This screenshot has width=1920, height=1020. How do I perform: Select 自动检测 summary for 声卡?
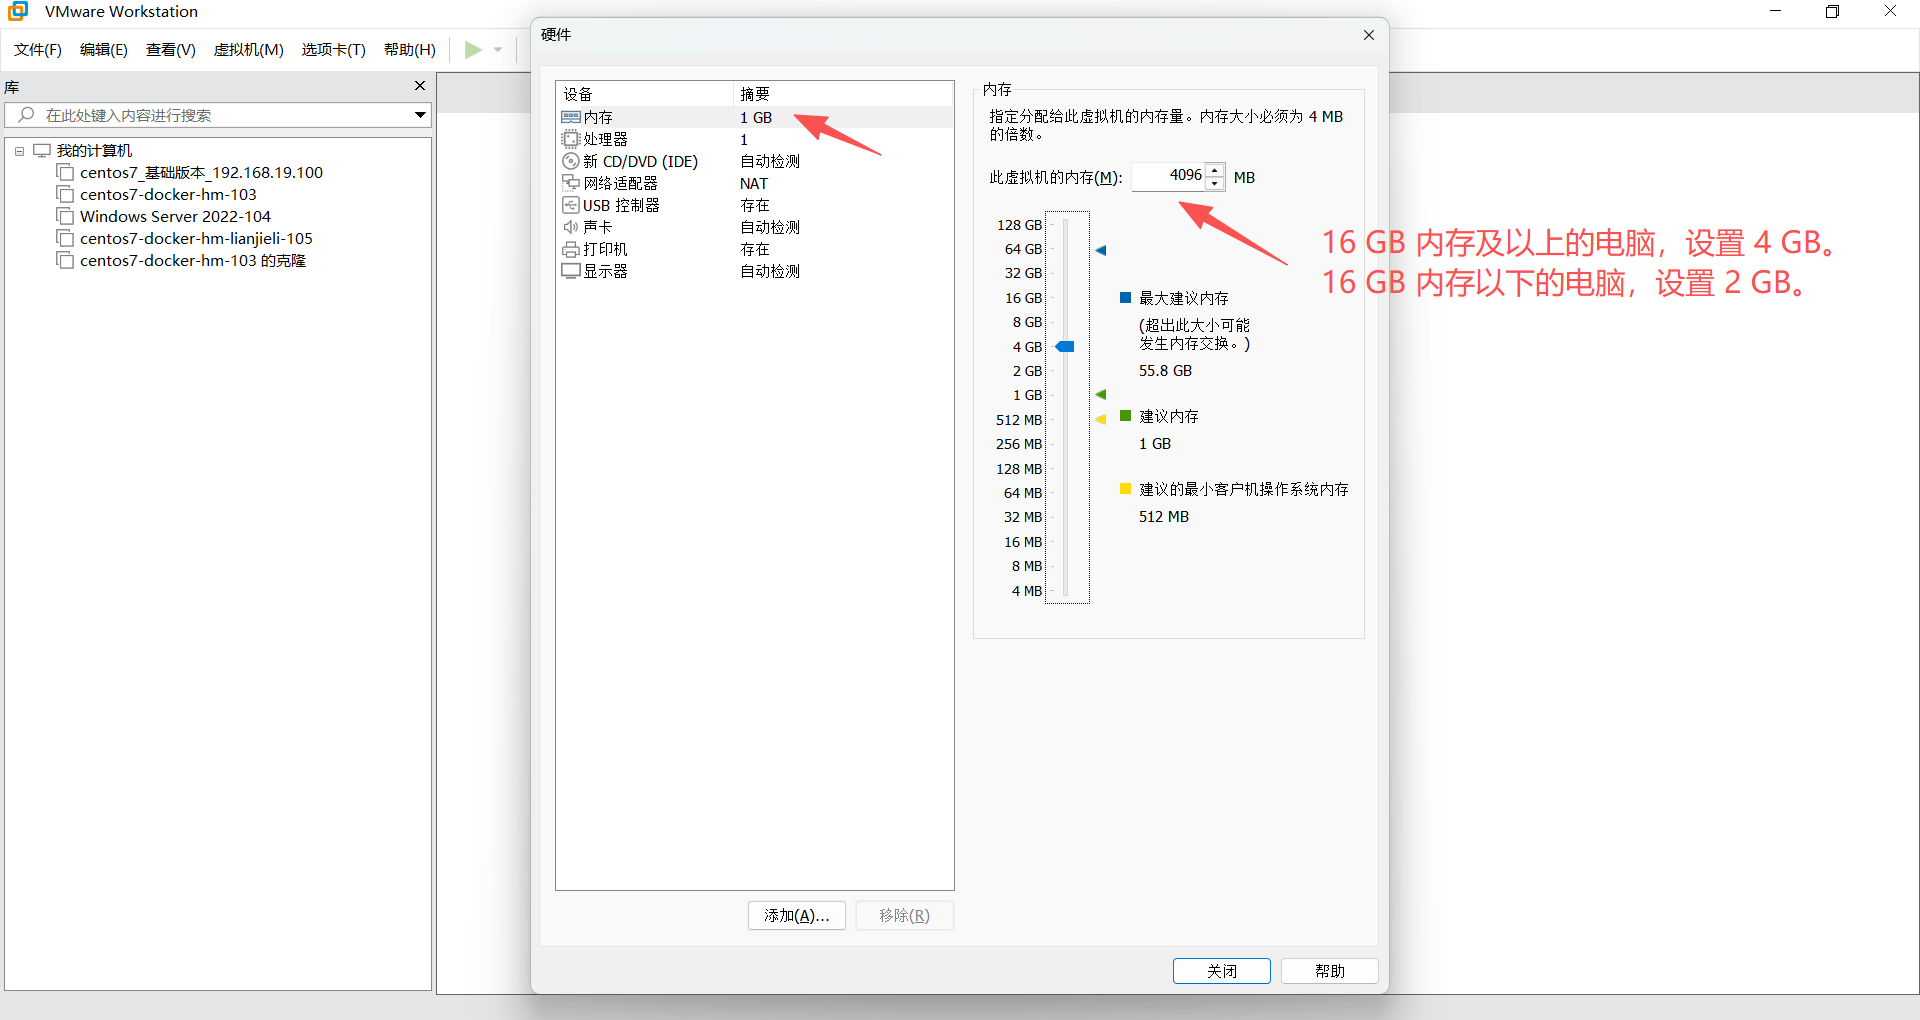point(770,227)
